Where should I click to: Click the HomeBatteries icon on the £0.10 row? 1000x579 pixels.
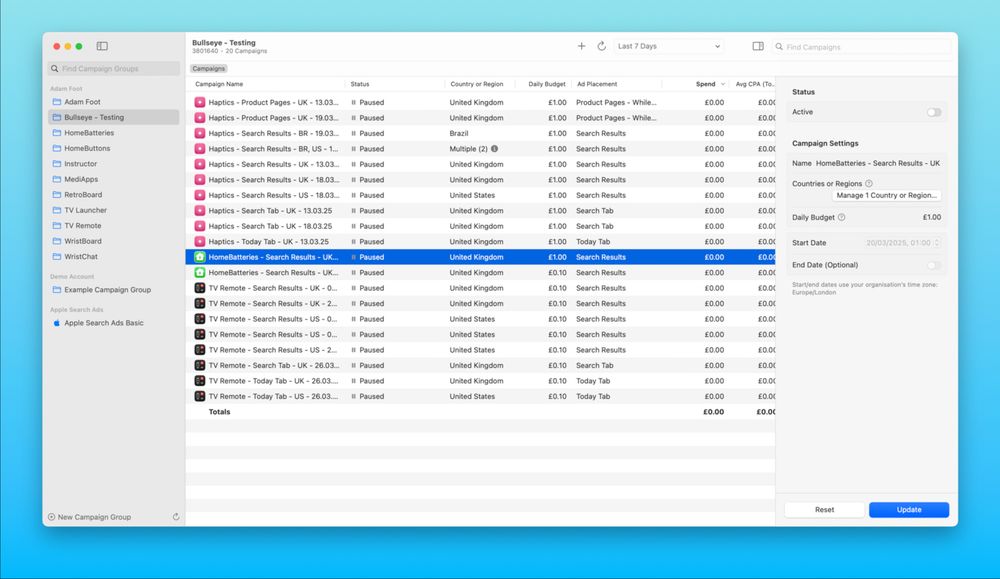point(200,272)
